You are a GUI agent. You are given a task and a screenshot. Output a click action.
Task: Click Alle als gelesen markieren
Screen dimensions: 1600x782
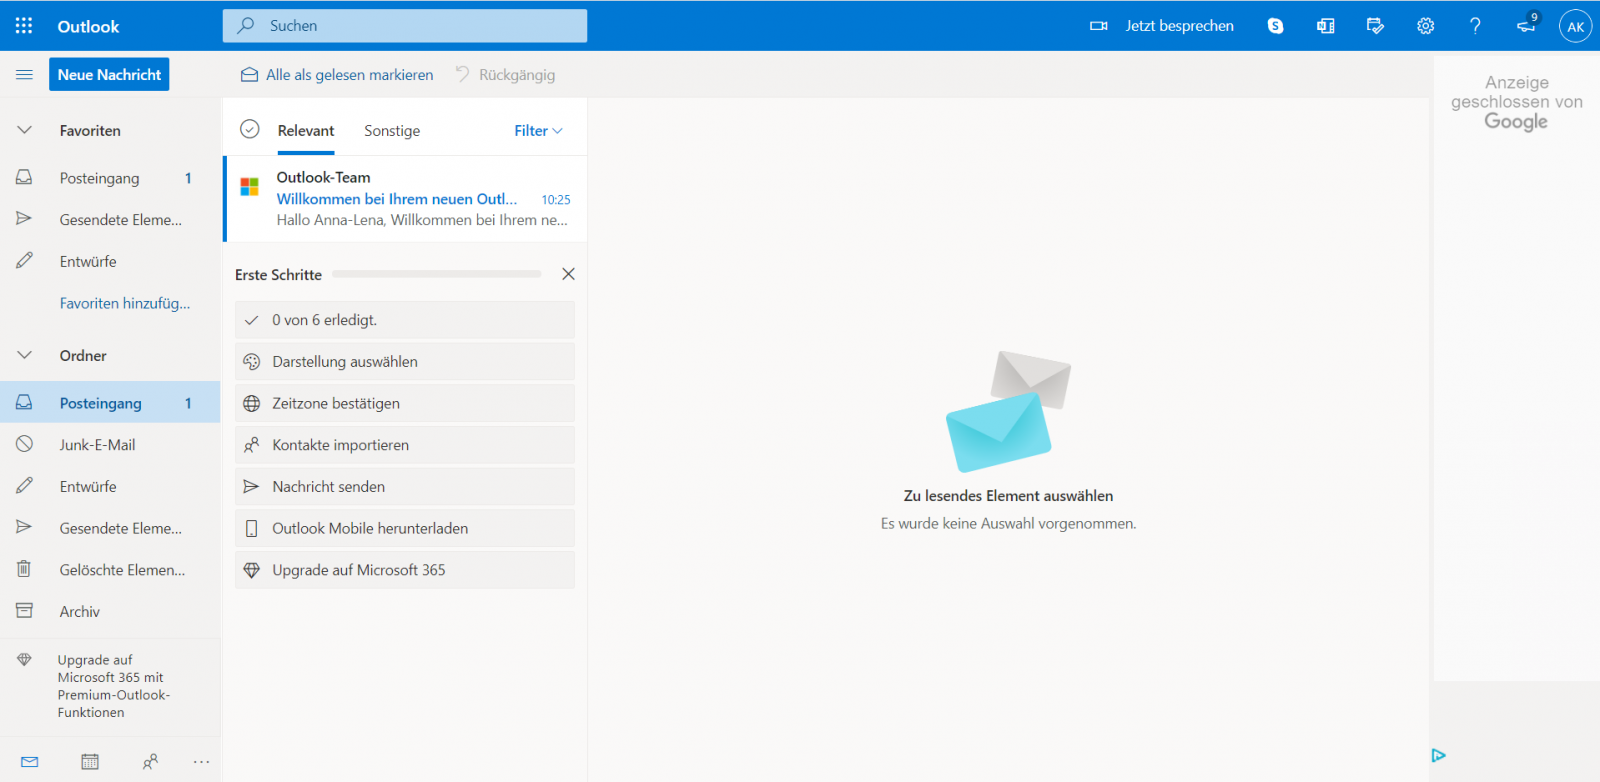click(x=337, y=75)
